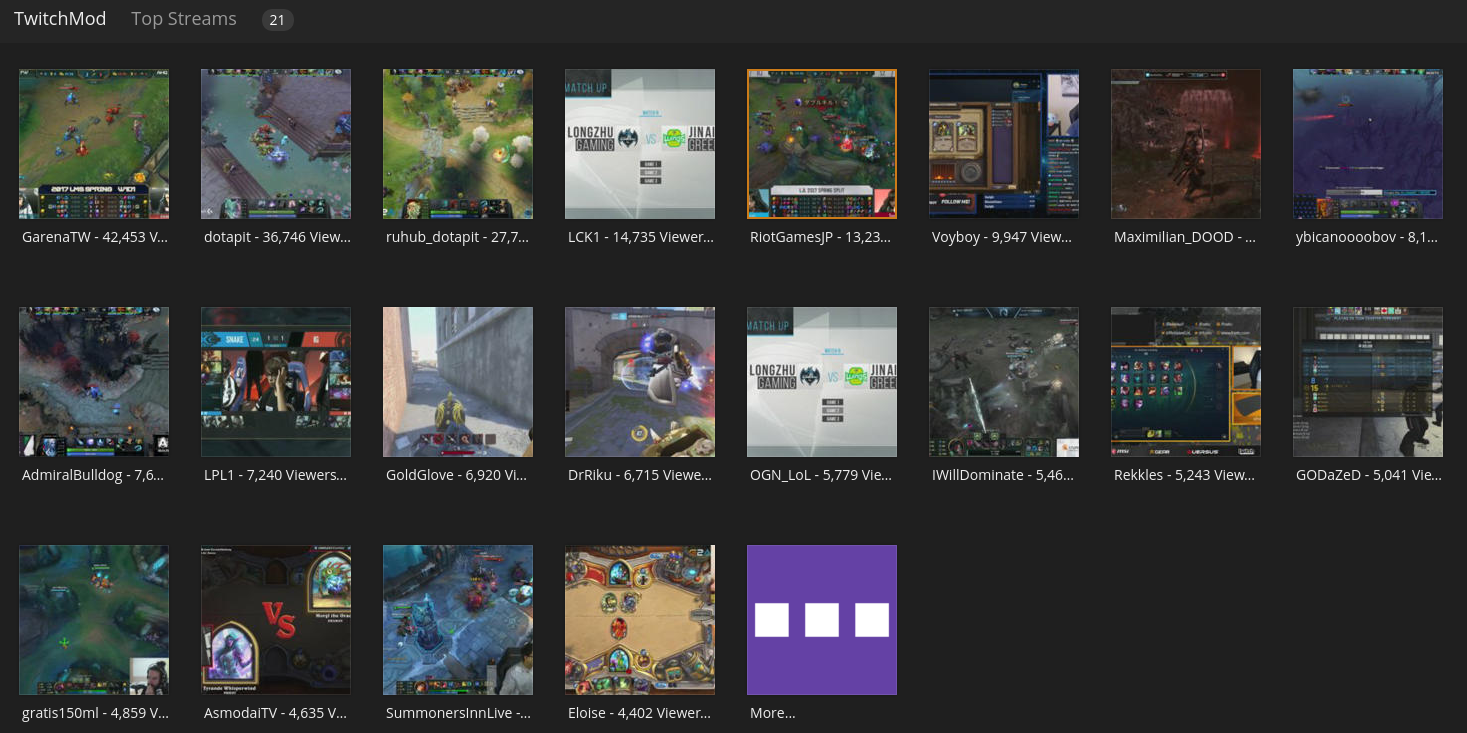This screenshot has height=733, width=1467.
Task: Click the 21 streams count badge
Action: click(277, 20)
